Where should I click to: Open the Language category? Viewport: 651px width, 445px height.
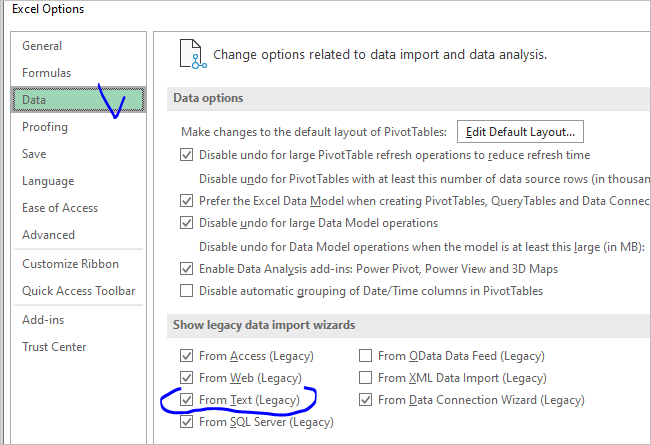[48, 181]
